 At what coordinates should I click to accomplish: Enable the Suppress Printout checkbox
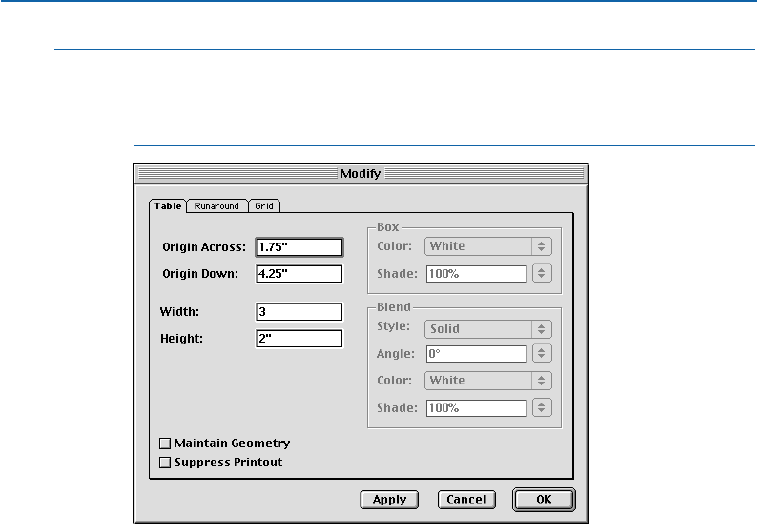(165, 462)
